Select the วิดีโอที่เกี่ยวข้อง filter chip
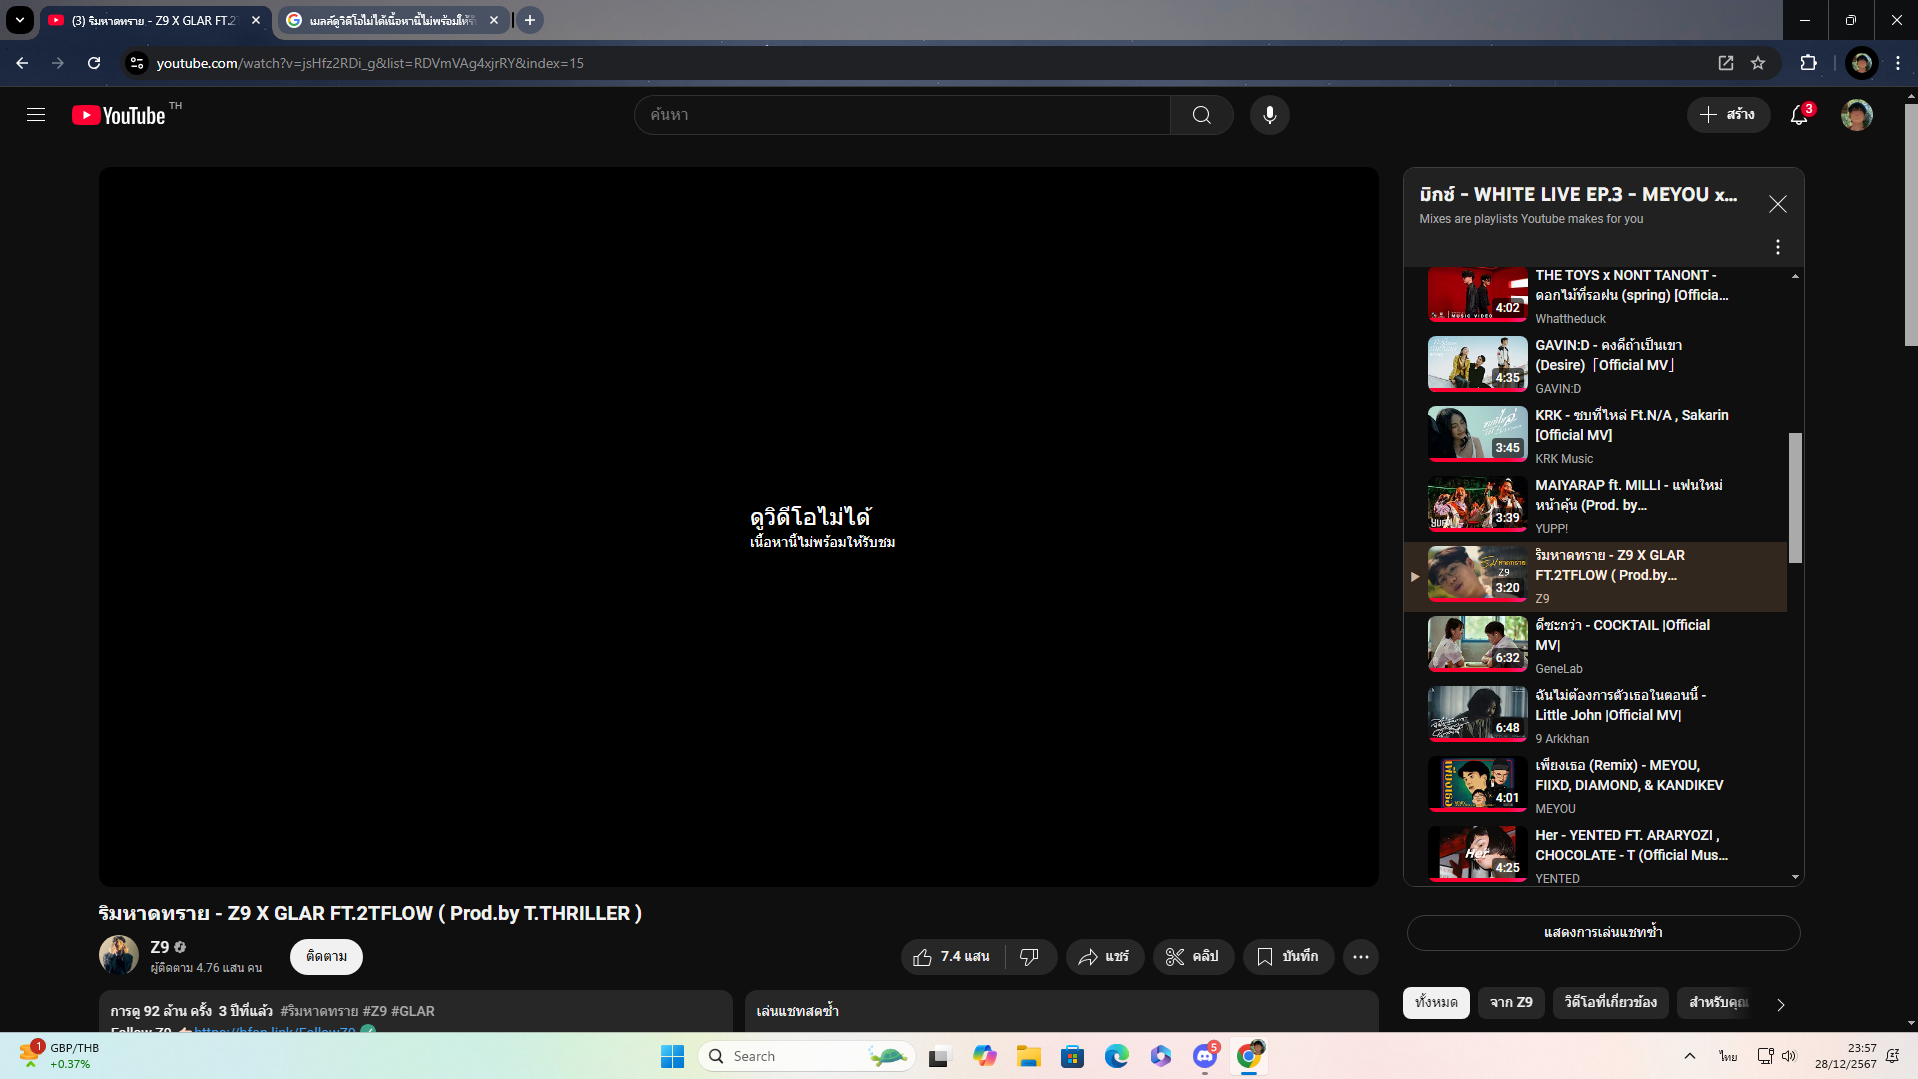1918x1079 pixels. coord(1610,1002)
